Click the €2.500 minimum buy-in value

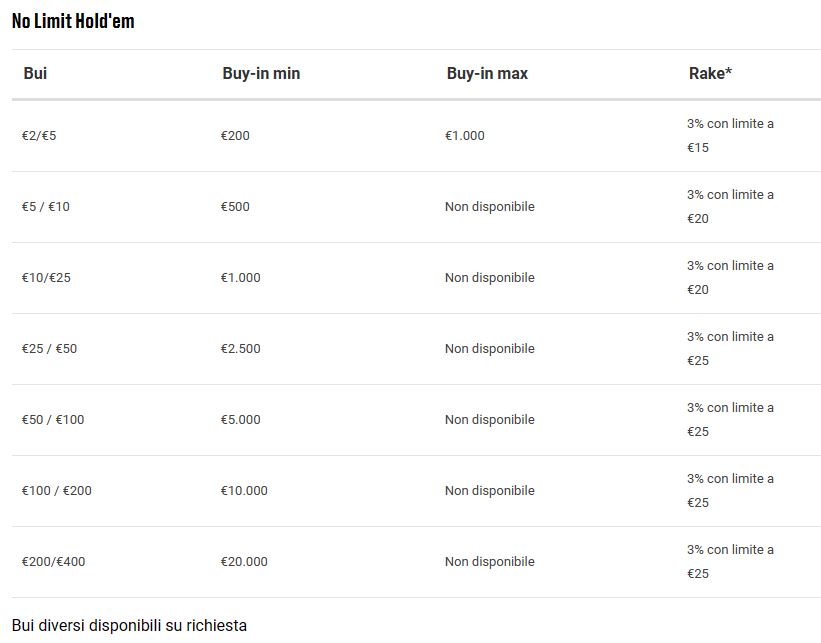pos(240,349)
